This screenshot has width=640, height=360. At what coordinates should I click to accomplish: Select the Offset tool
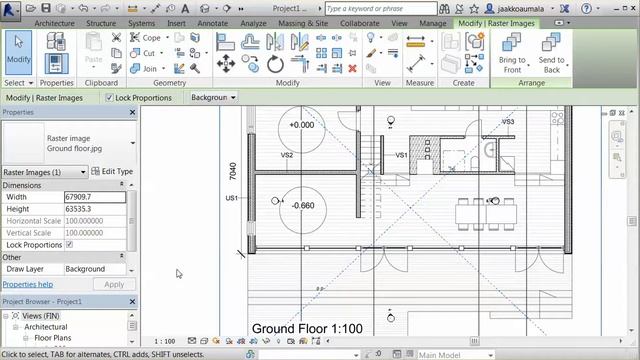250,42
